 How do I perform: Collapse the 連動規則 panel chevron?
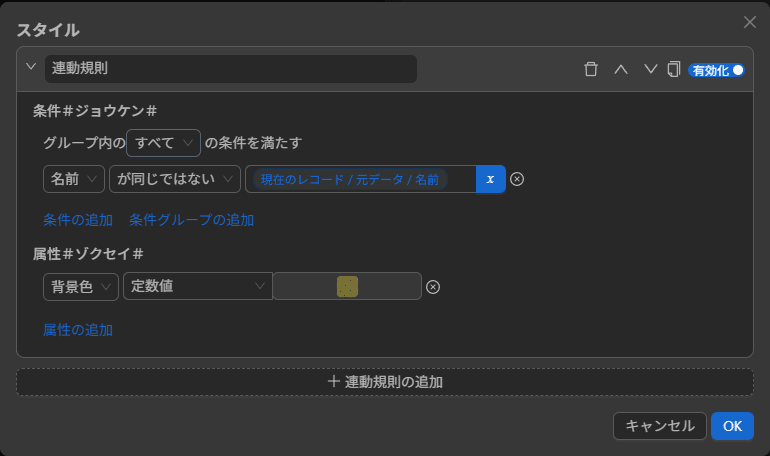[31, 66]
